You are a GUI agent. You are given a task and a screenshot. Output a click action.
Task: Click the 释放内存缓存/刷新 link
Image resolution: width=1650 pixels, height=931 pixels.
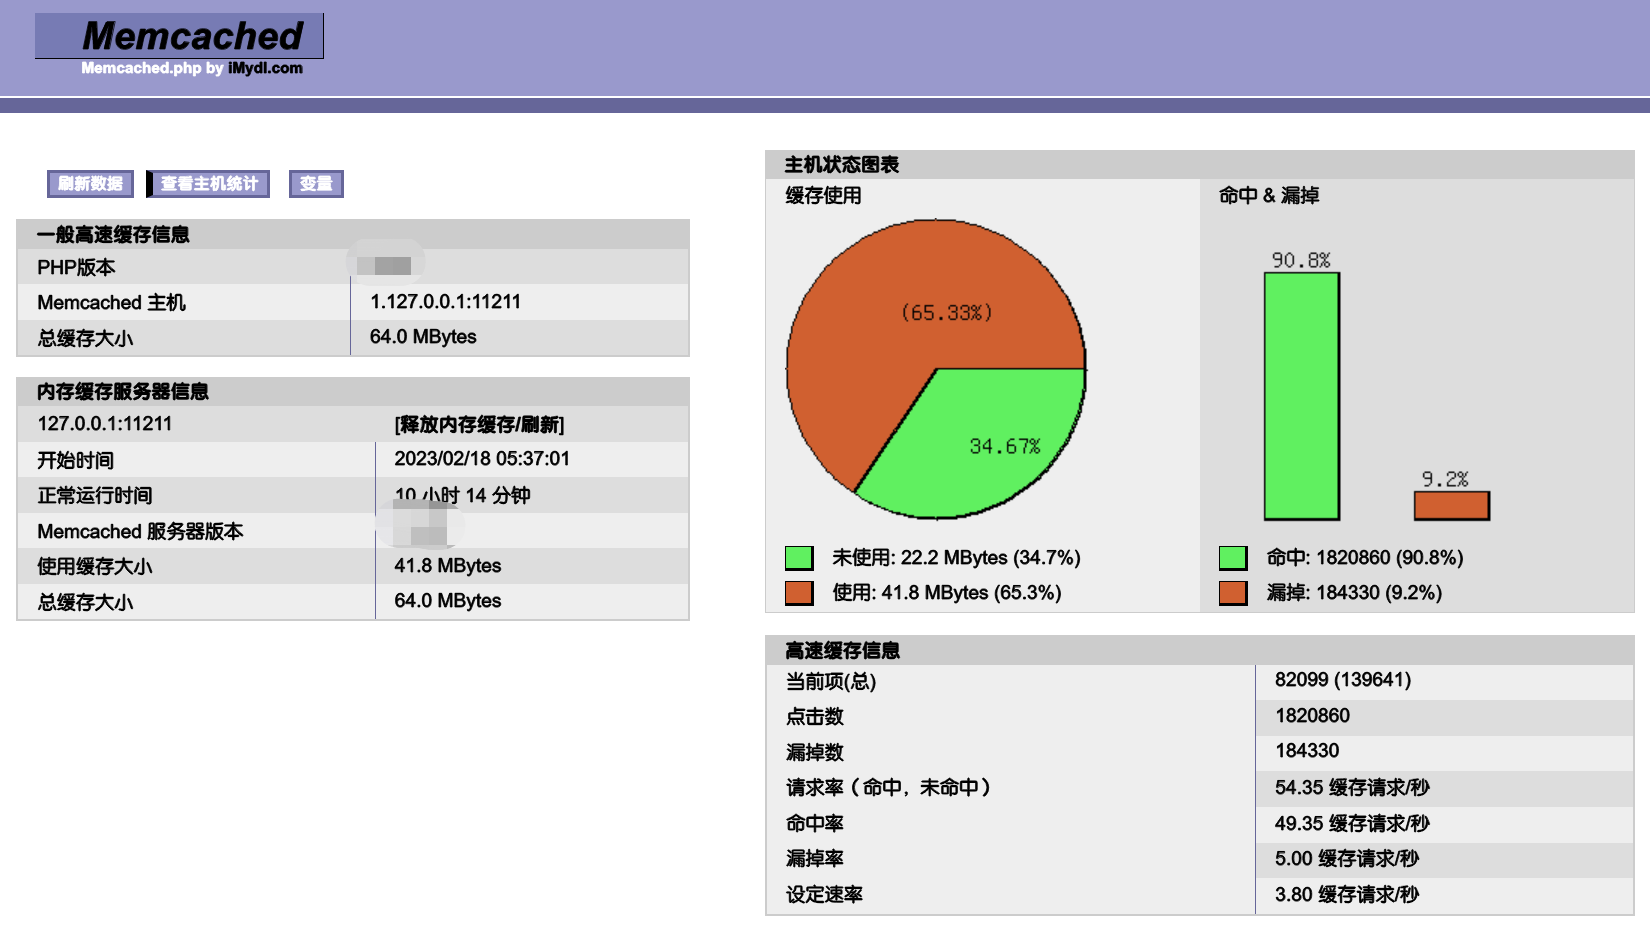480,423
